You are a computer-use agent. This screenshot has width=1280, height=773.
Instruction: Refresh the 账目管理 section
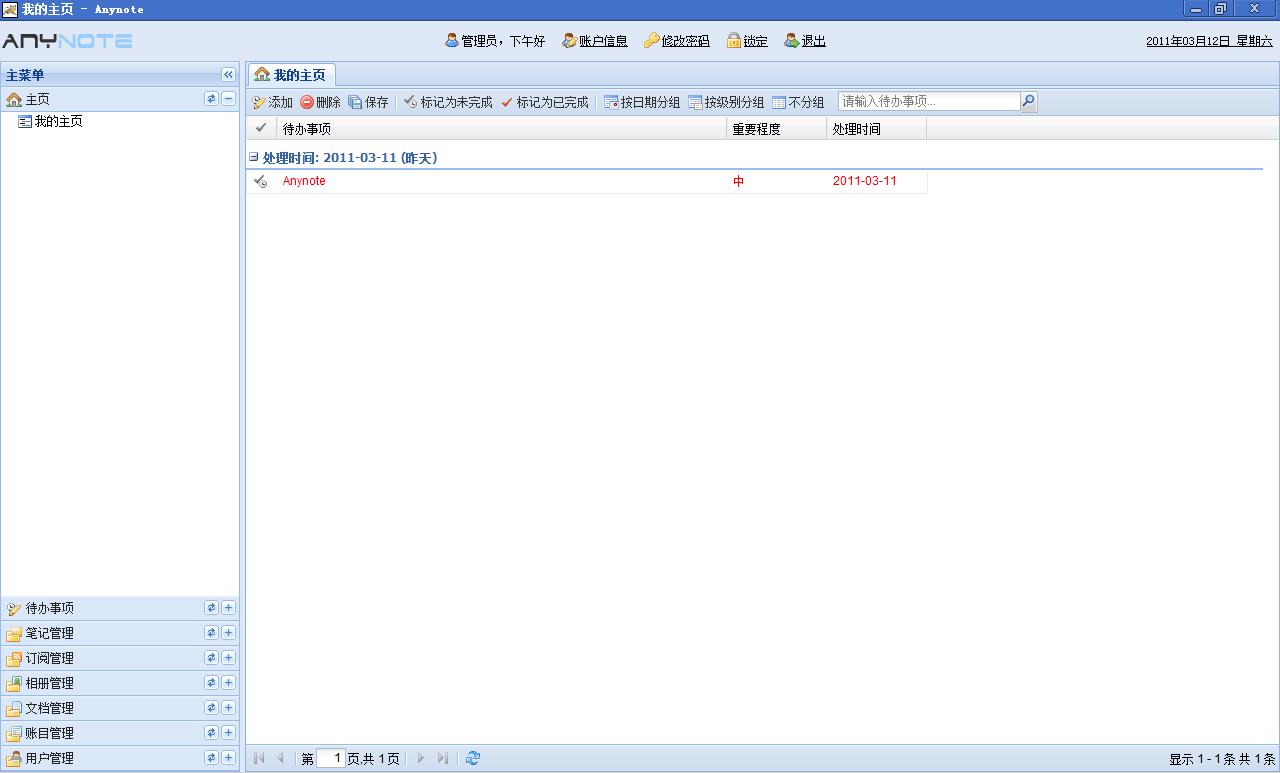(211, 732)
